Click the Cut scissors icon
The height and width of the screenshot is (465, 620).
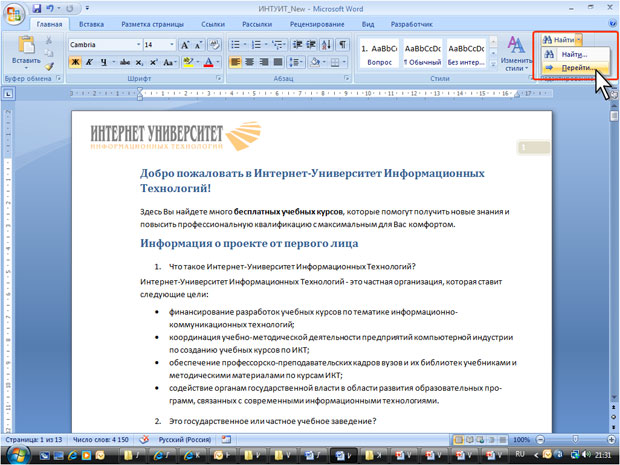49,40
